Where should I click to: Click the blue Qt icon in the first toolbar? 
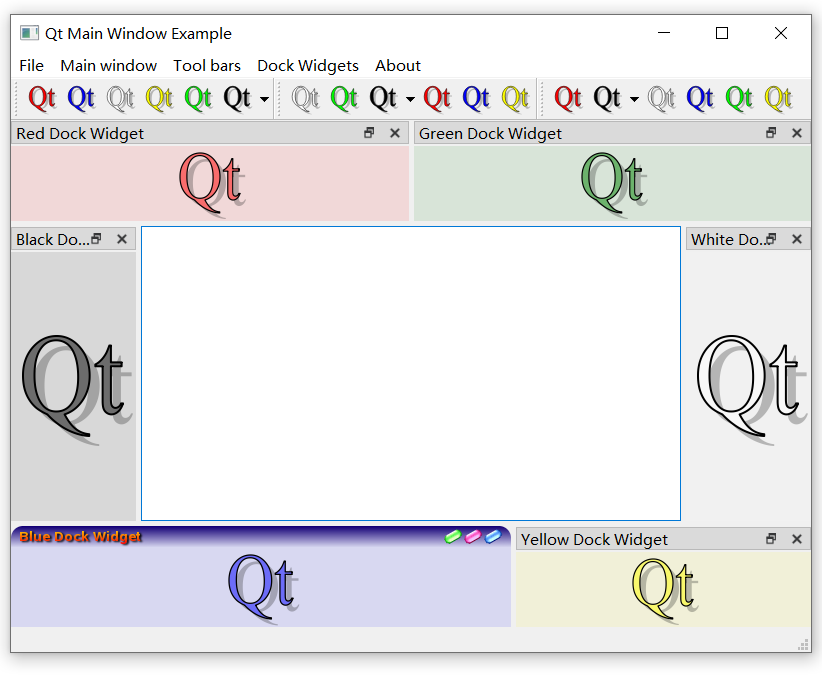coord(81,98)
